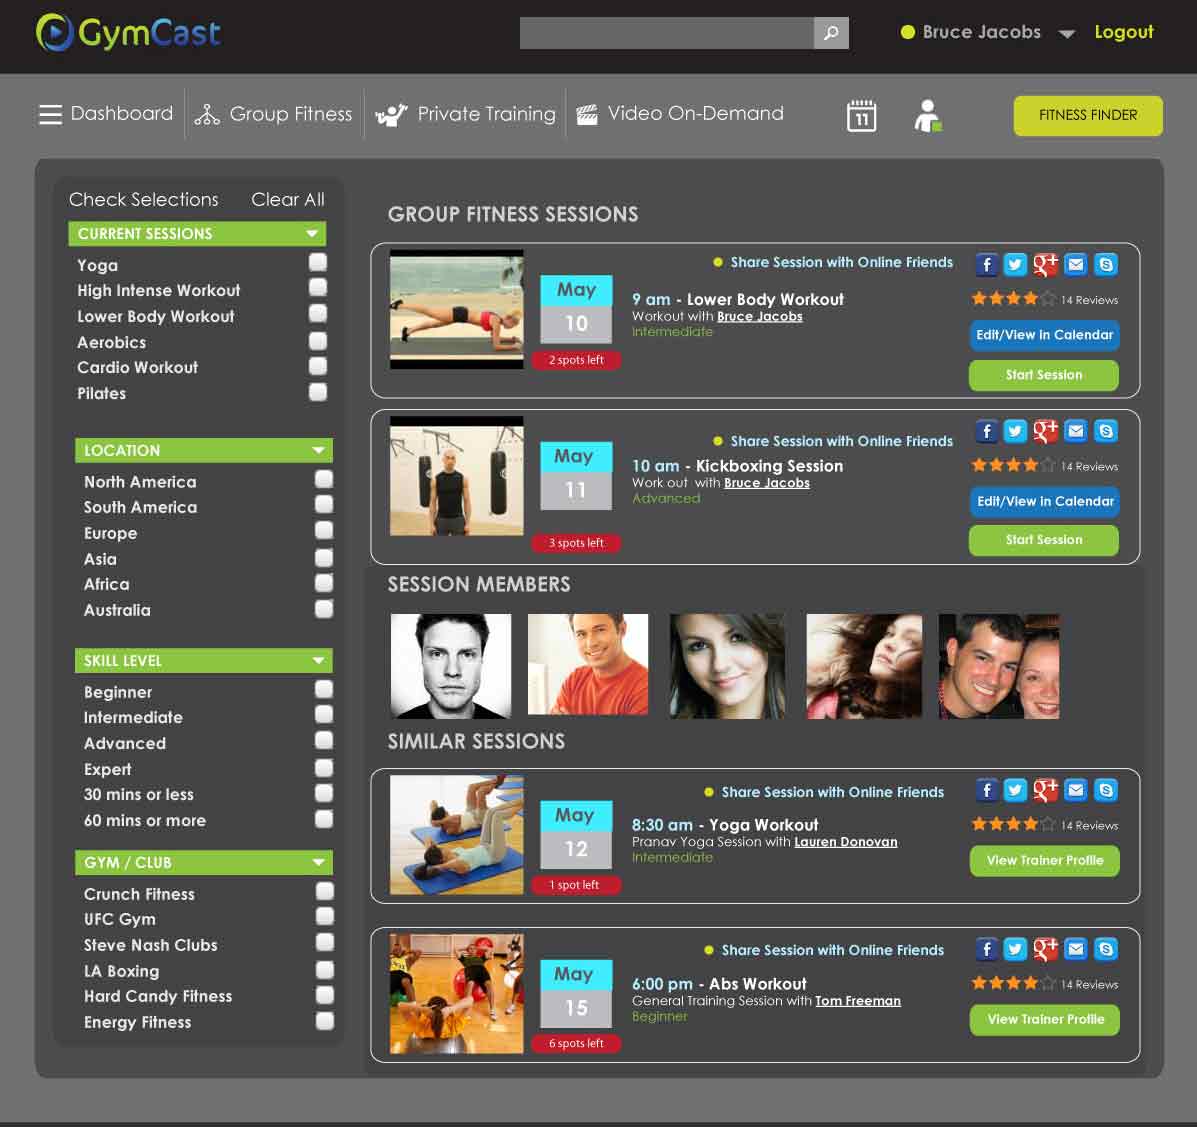Viewport: 1197px width, 1127px height.
Task: Enable the Pilates filter checkbox
Action: pos(318,392)
